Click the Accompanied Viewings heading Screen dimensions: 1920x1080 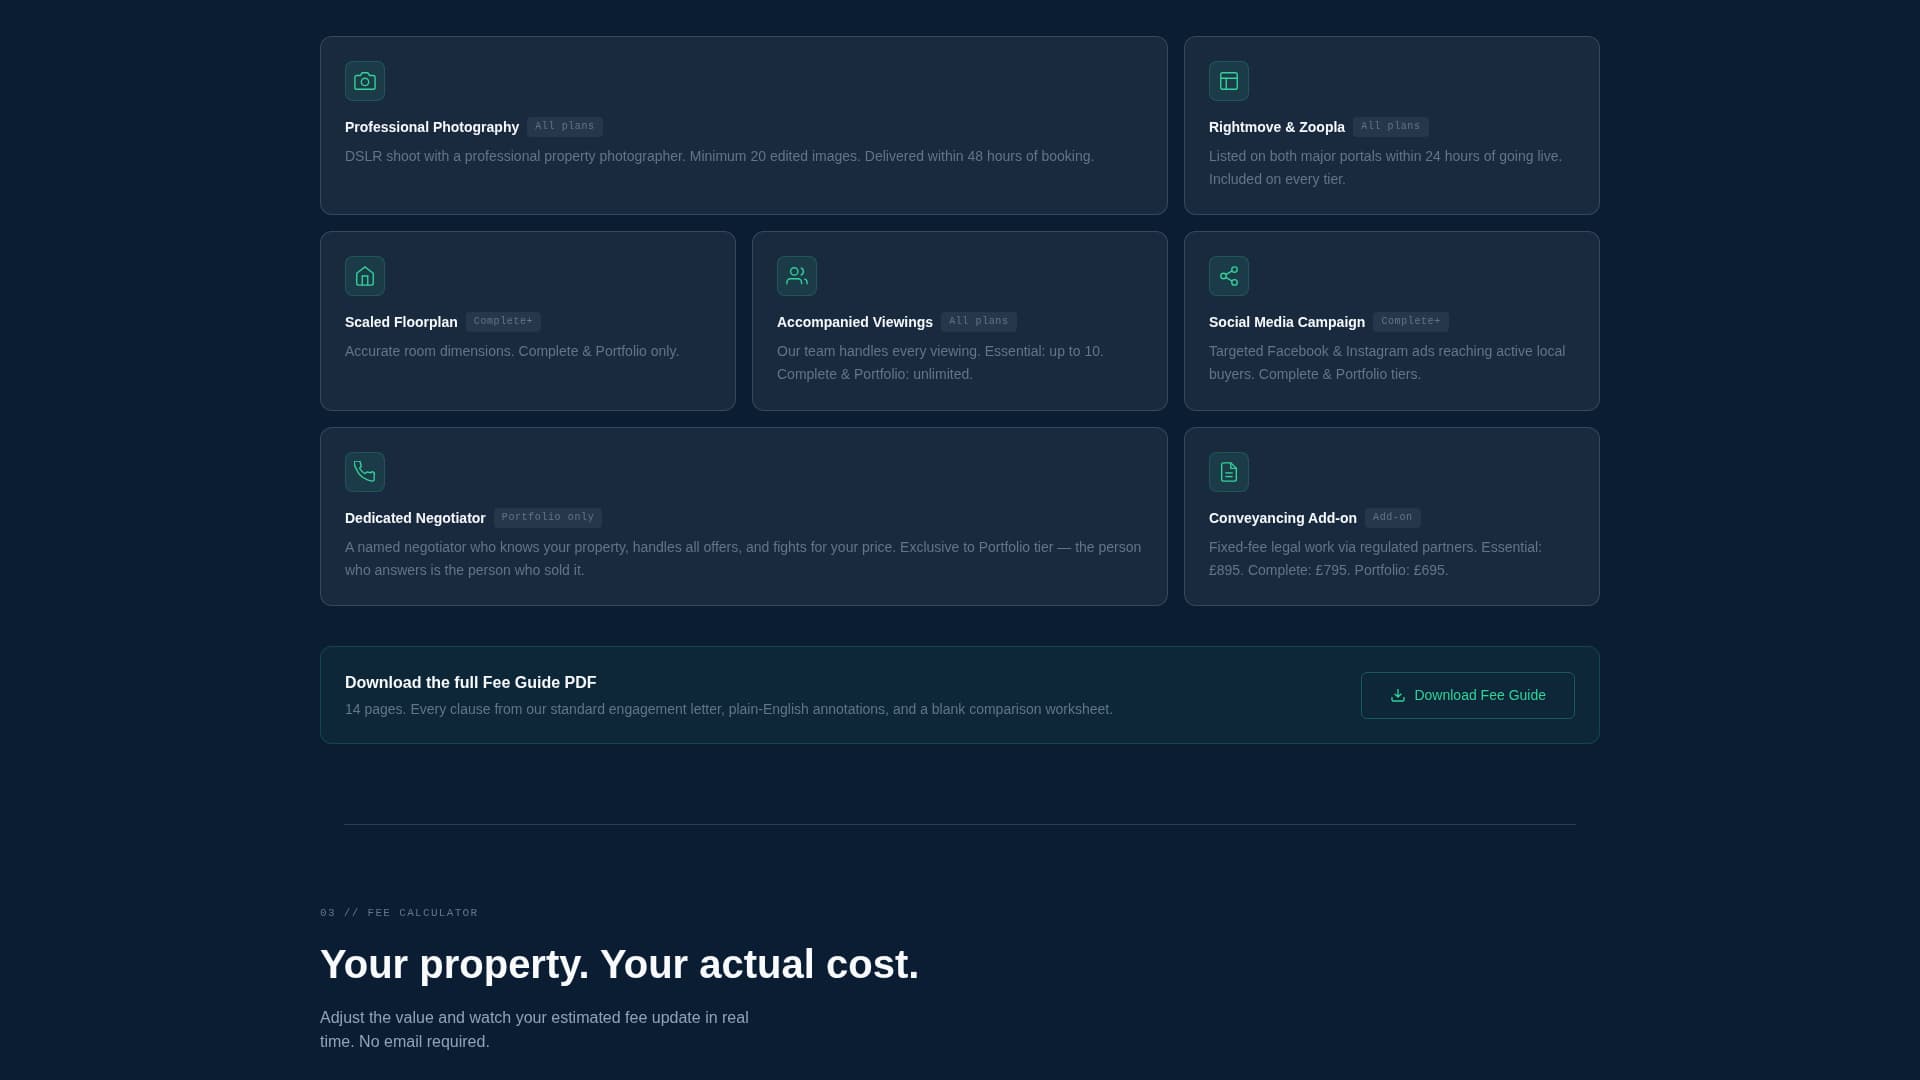(x=855, y=322)
